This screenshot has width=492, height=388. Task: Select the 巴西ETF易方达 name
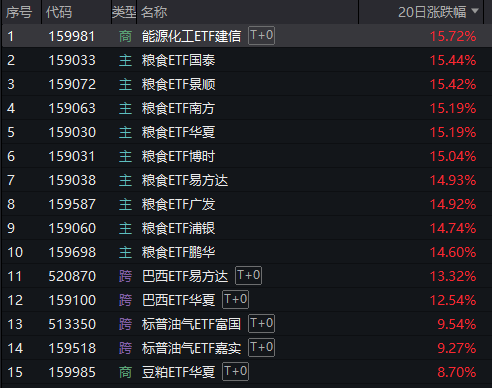[x=185, y=276]
